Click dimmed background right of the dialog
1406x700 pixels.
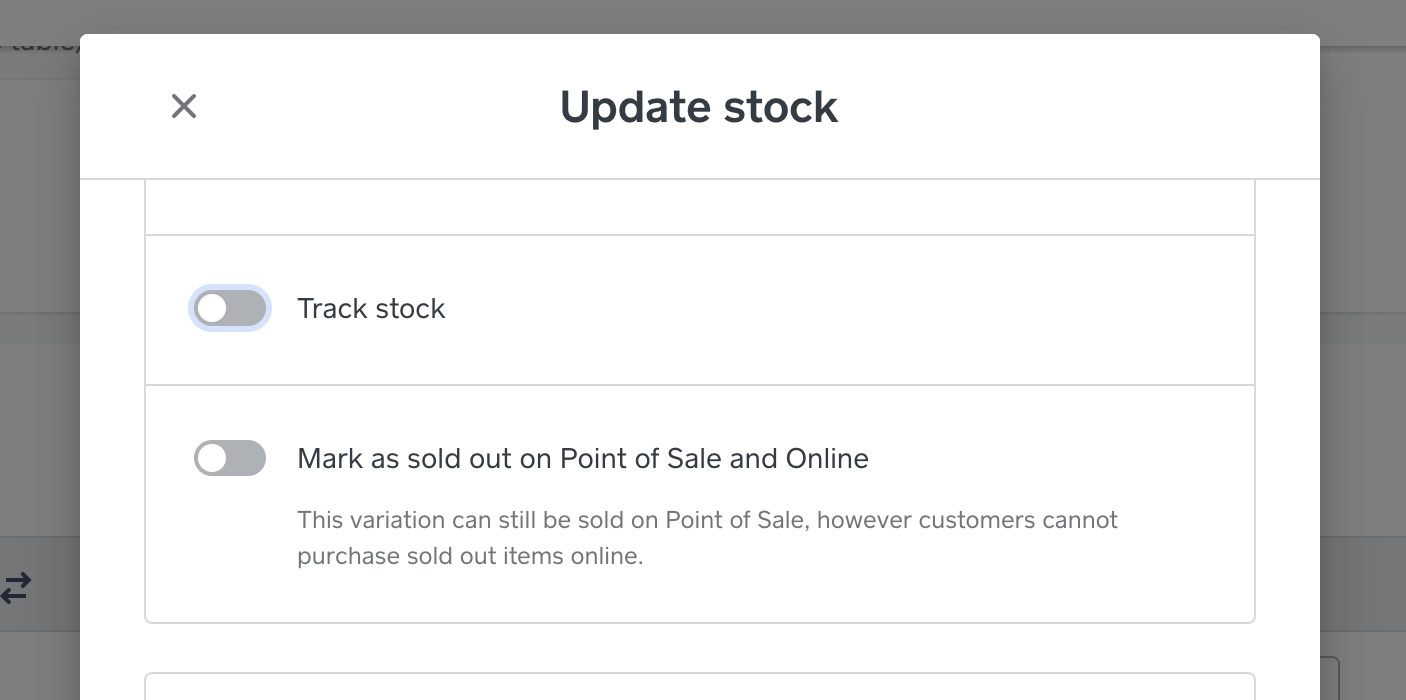tap(1362, 420)
